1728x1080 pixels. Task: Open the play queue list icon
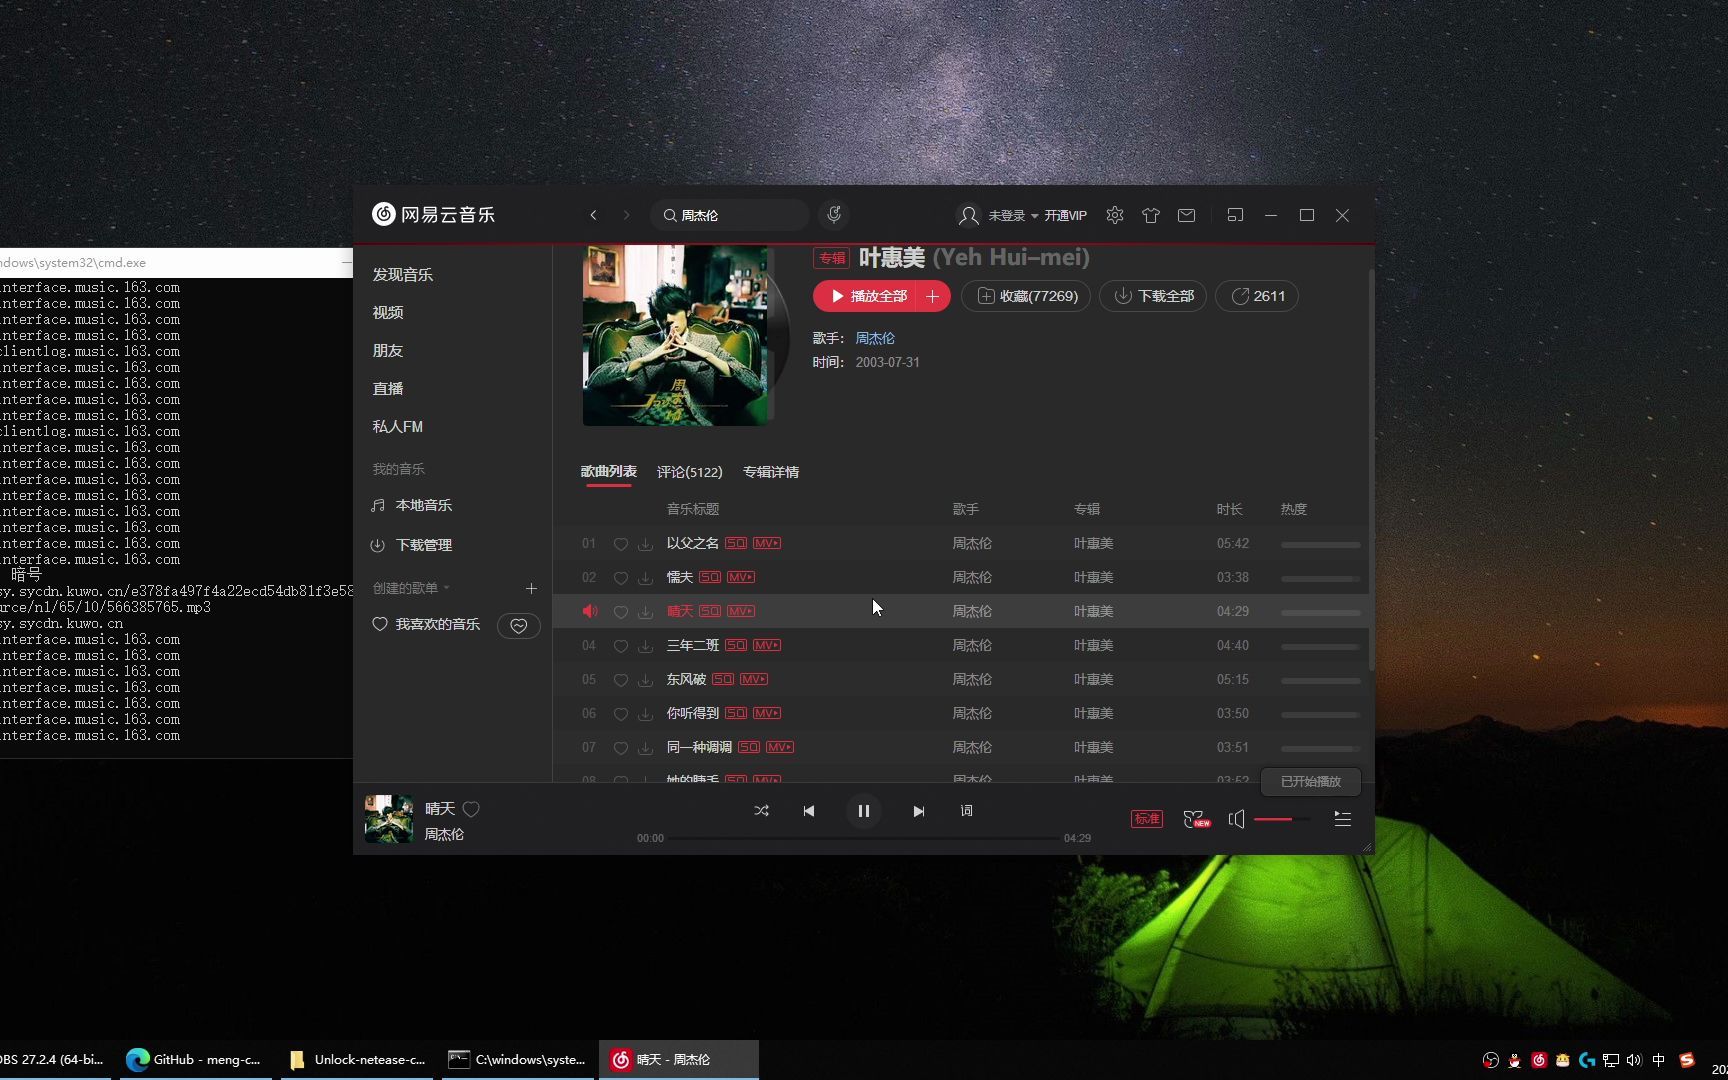1343,819
